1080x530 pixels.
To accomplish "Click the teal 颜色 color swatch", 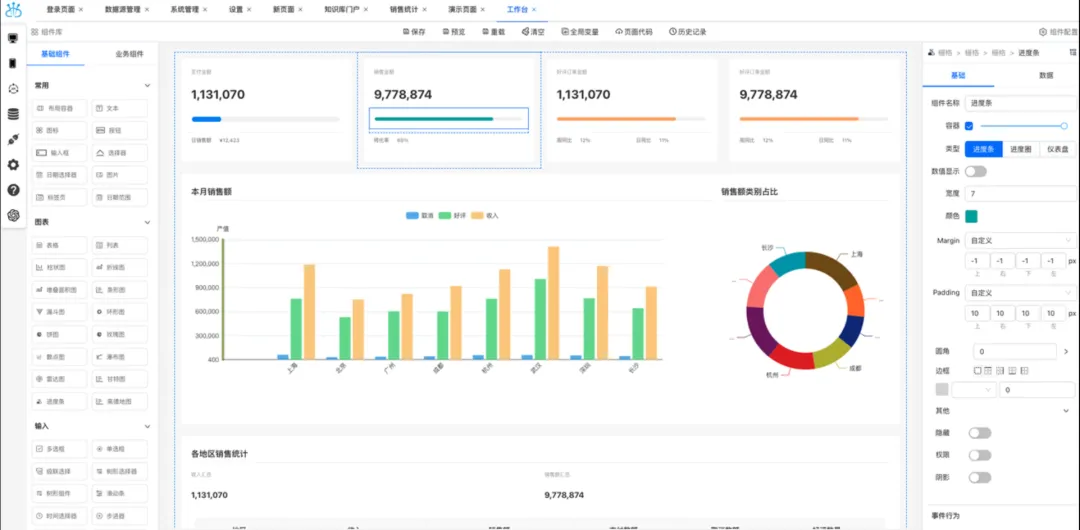I will click(971, 216).
